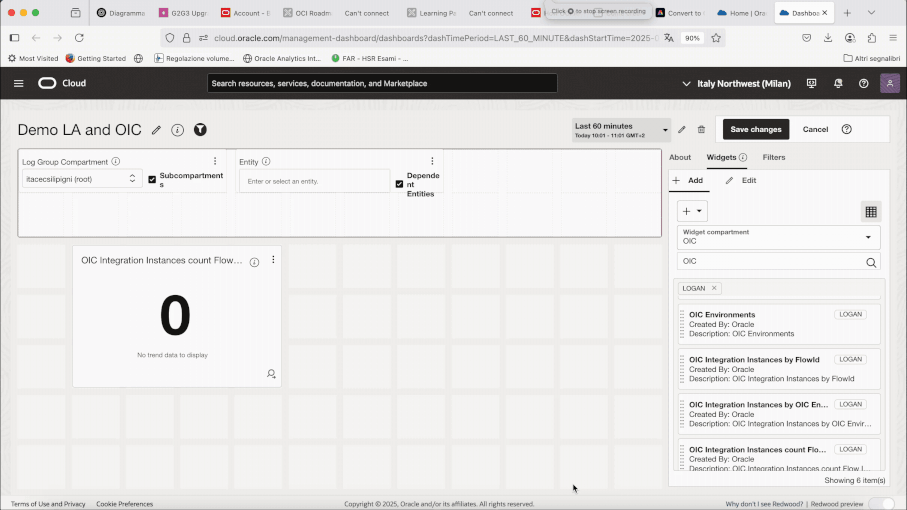Show info for Log Group Compartment

116,161
